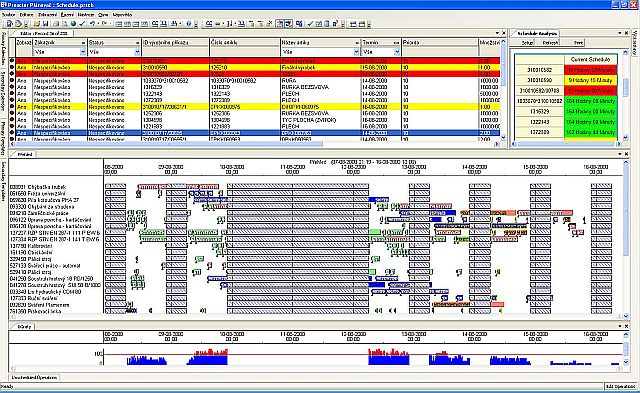Click the red cell for order 310010582
This screenshot has width=640, height=393.
590,70
